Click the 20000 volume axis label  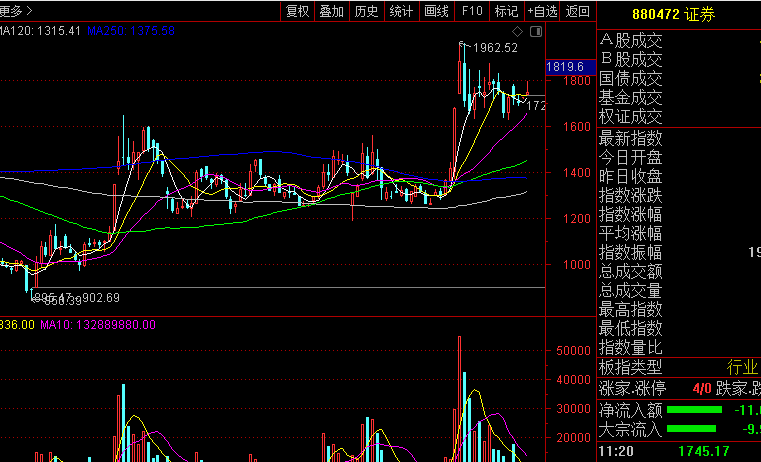coord(573,438)
